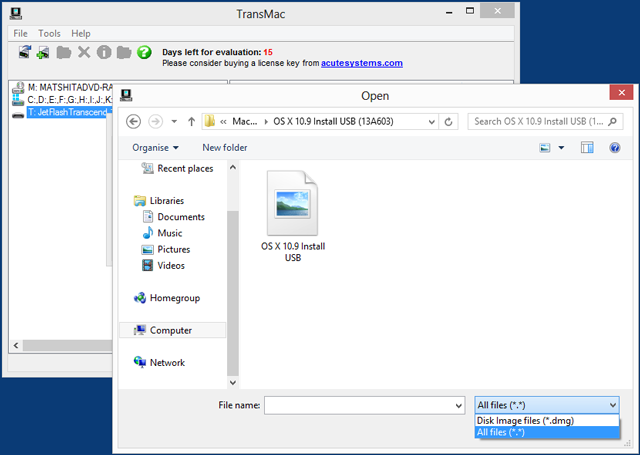Expand the arrow after Mac... breadcrumb

click(x=266, y=122)
